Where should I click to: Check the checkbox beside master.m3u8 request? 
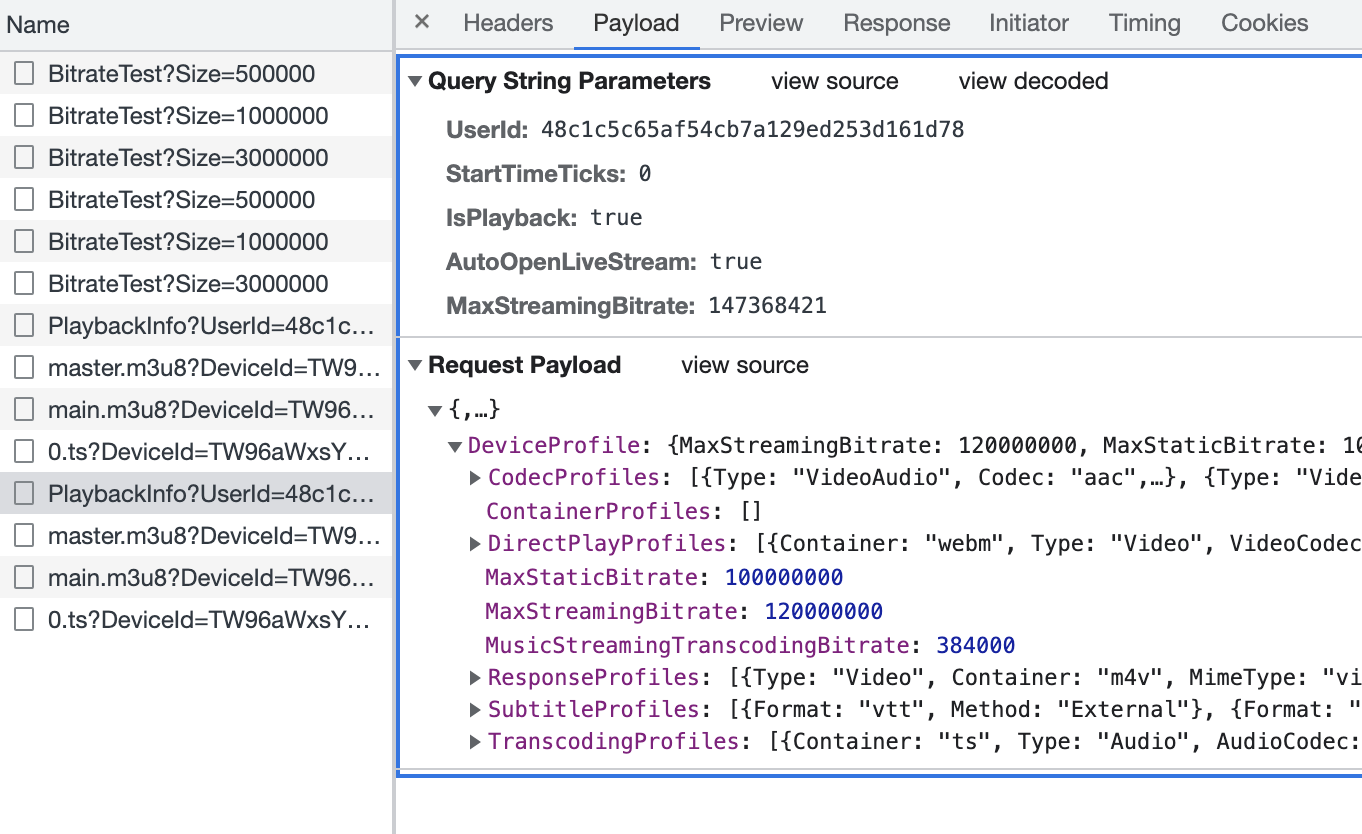(24, 367)
